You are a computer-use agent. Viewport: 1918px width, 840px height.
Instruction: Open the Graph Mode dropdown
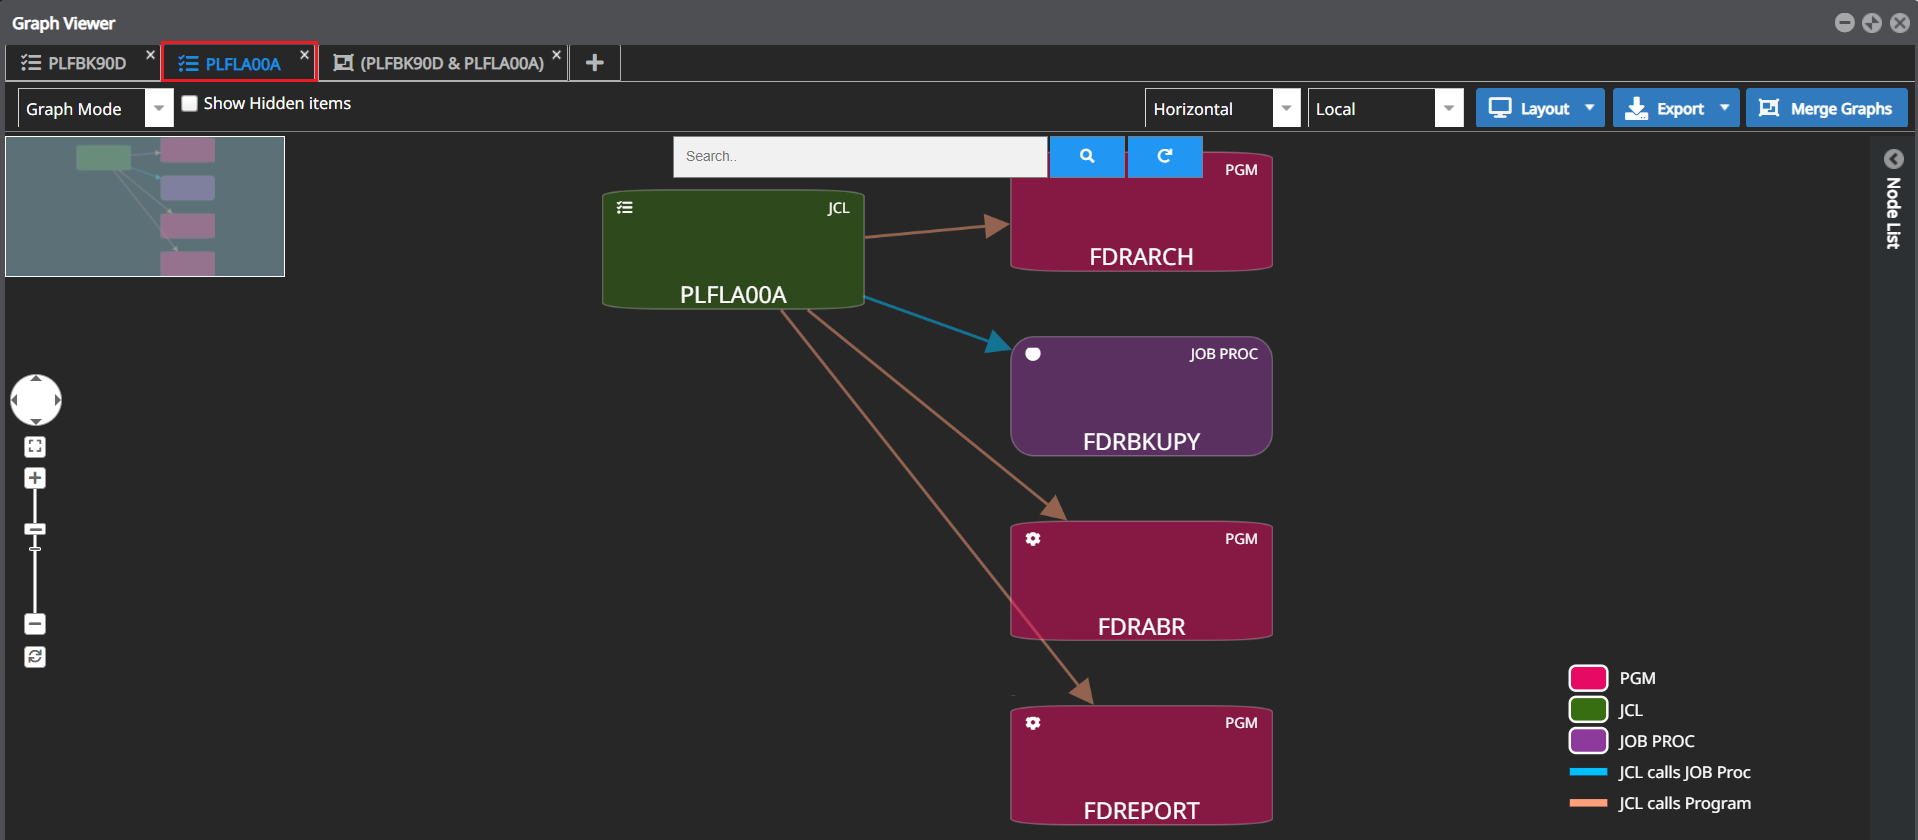tap(96, 108)
